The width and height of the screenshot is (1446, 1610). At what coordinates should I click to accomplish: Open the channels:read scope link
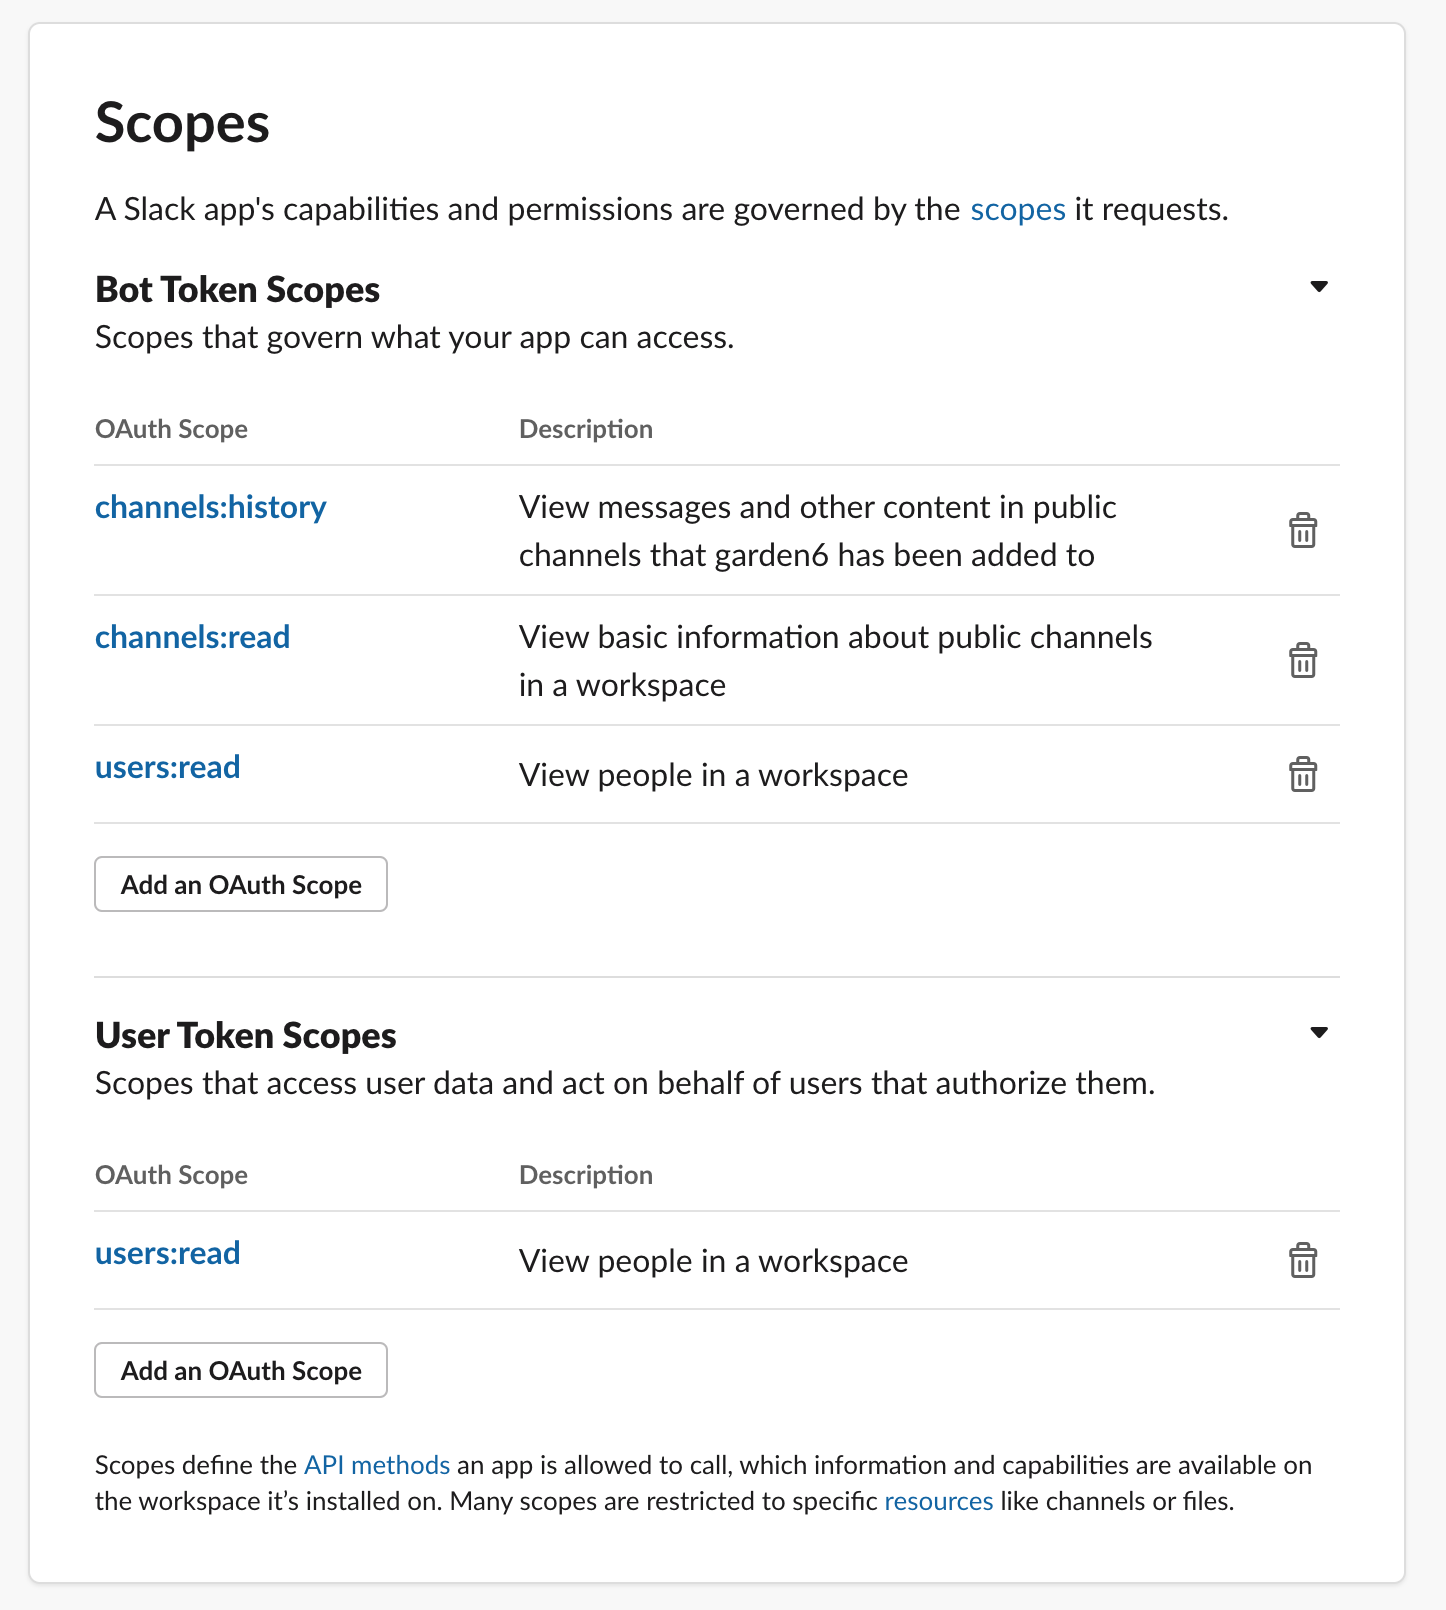[193, 637]
